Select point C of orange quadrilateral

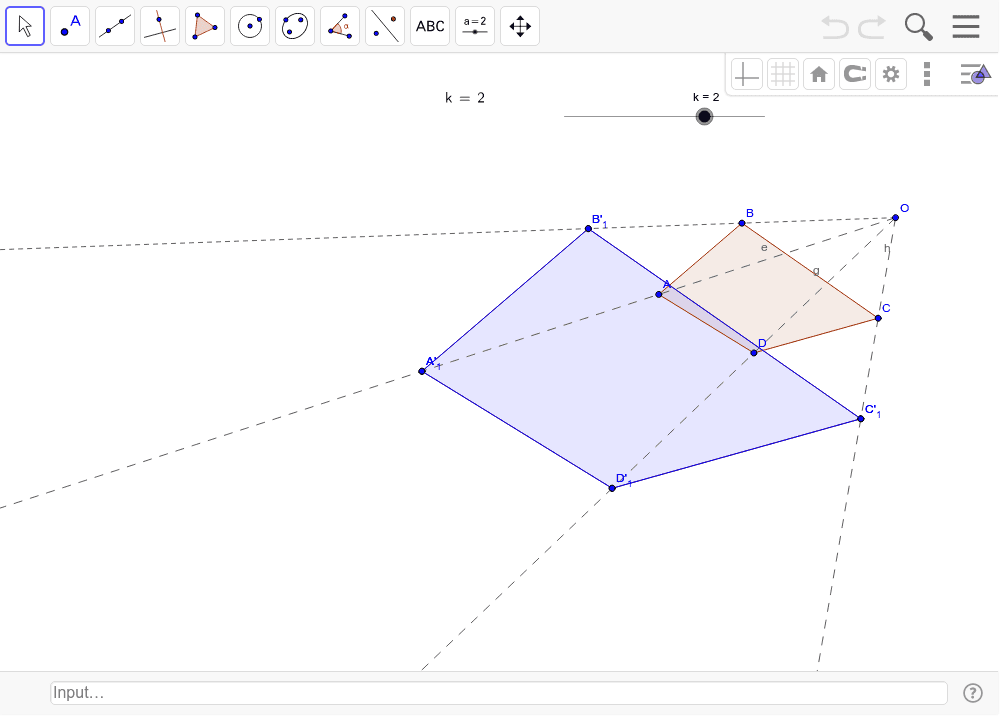pyautogui.click(x=878, y=318)
